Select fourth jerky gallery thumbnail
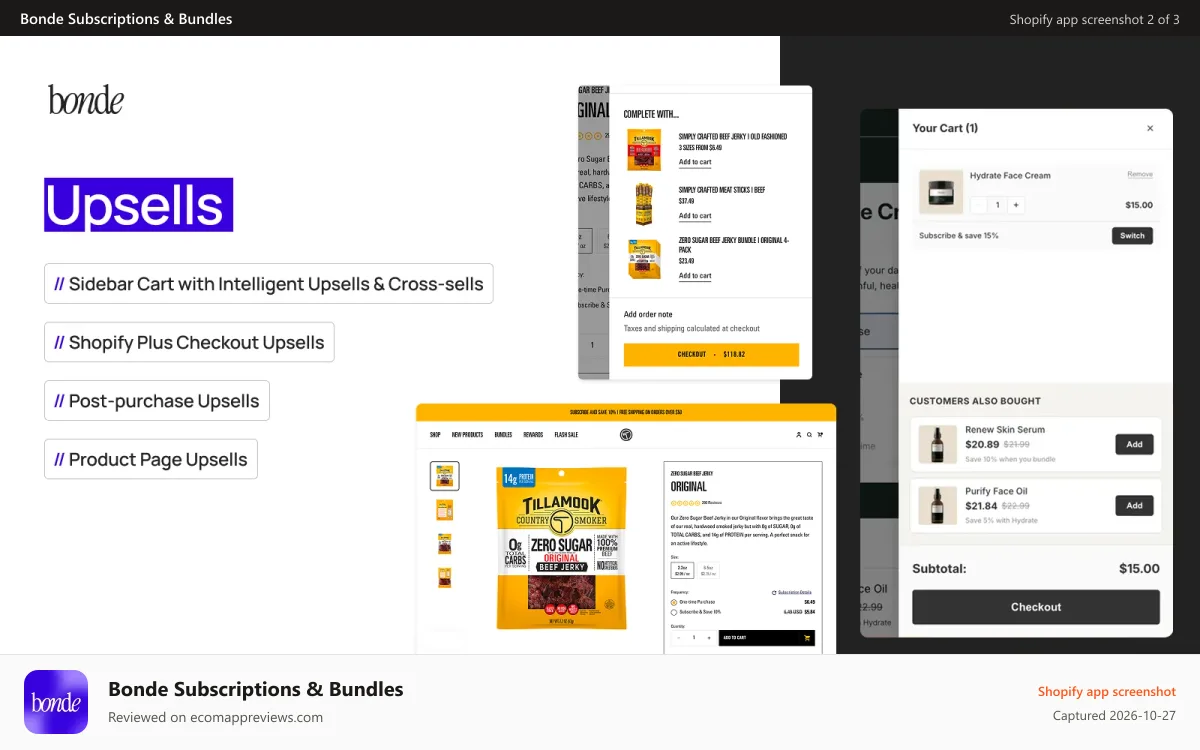Viewport: 1200px width, 750px height. tap(444, 577)
